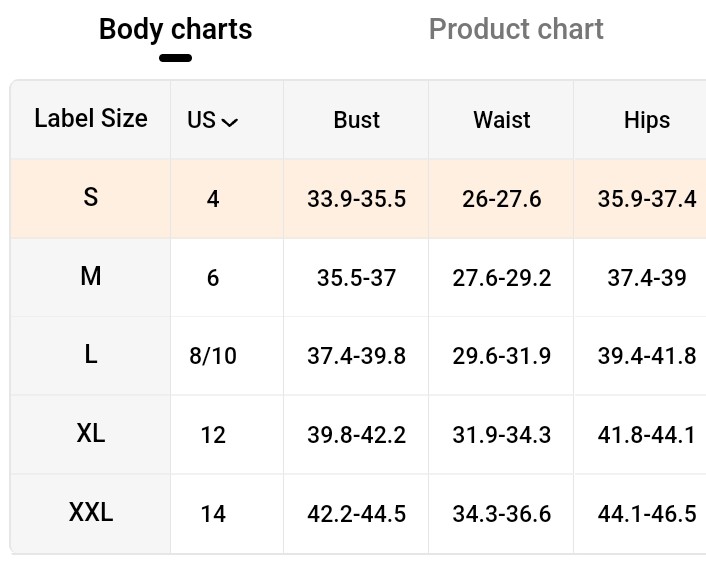Click the Waist column header
Image resolution: width=706 pixels, height=586 pixels.
[501, 120]
